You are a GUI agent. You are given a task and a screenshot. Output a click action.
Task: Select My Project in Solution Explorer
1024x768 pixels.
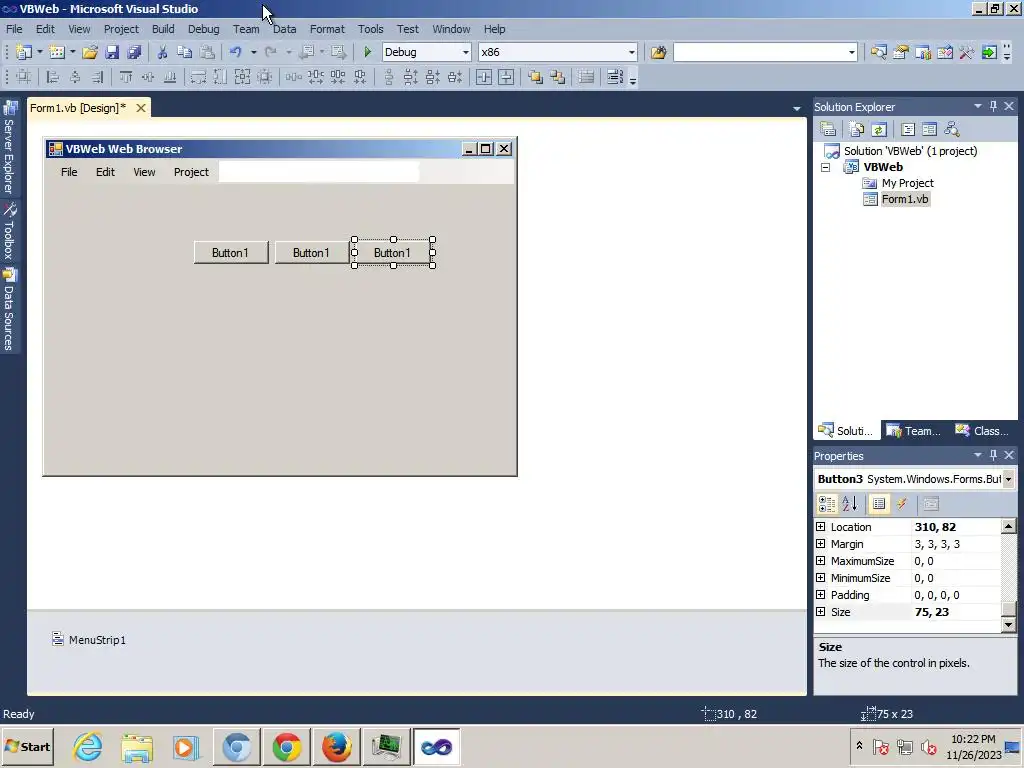pos(898,184)
